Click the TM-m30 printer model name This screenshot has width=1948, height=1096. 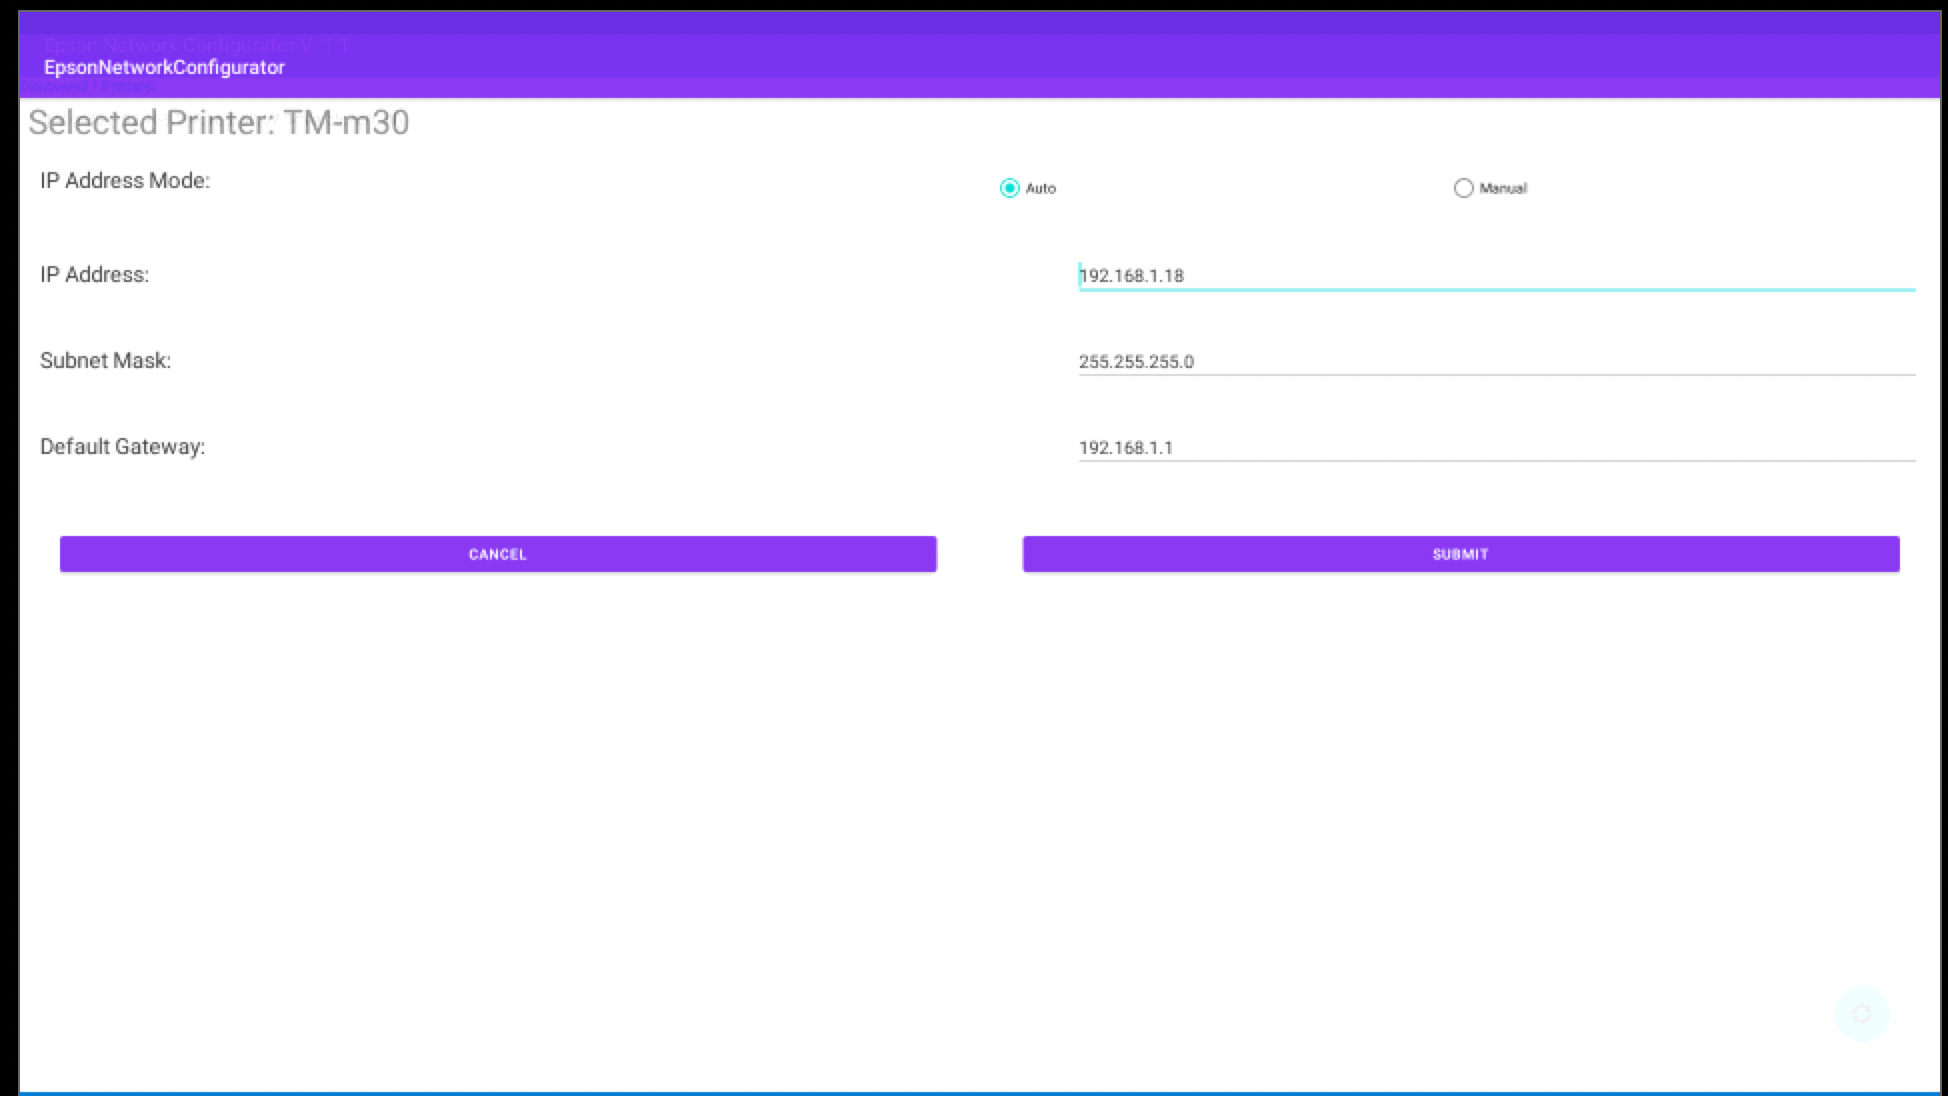coord(346,122)
